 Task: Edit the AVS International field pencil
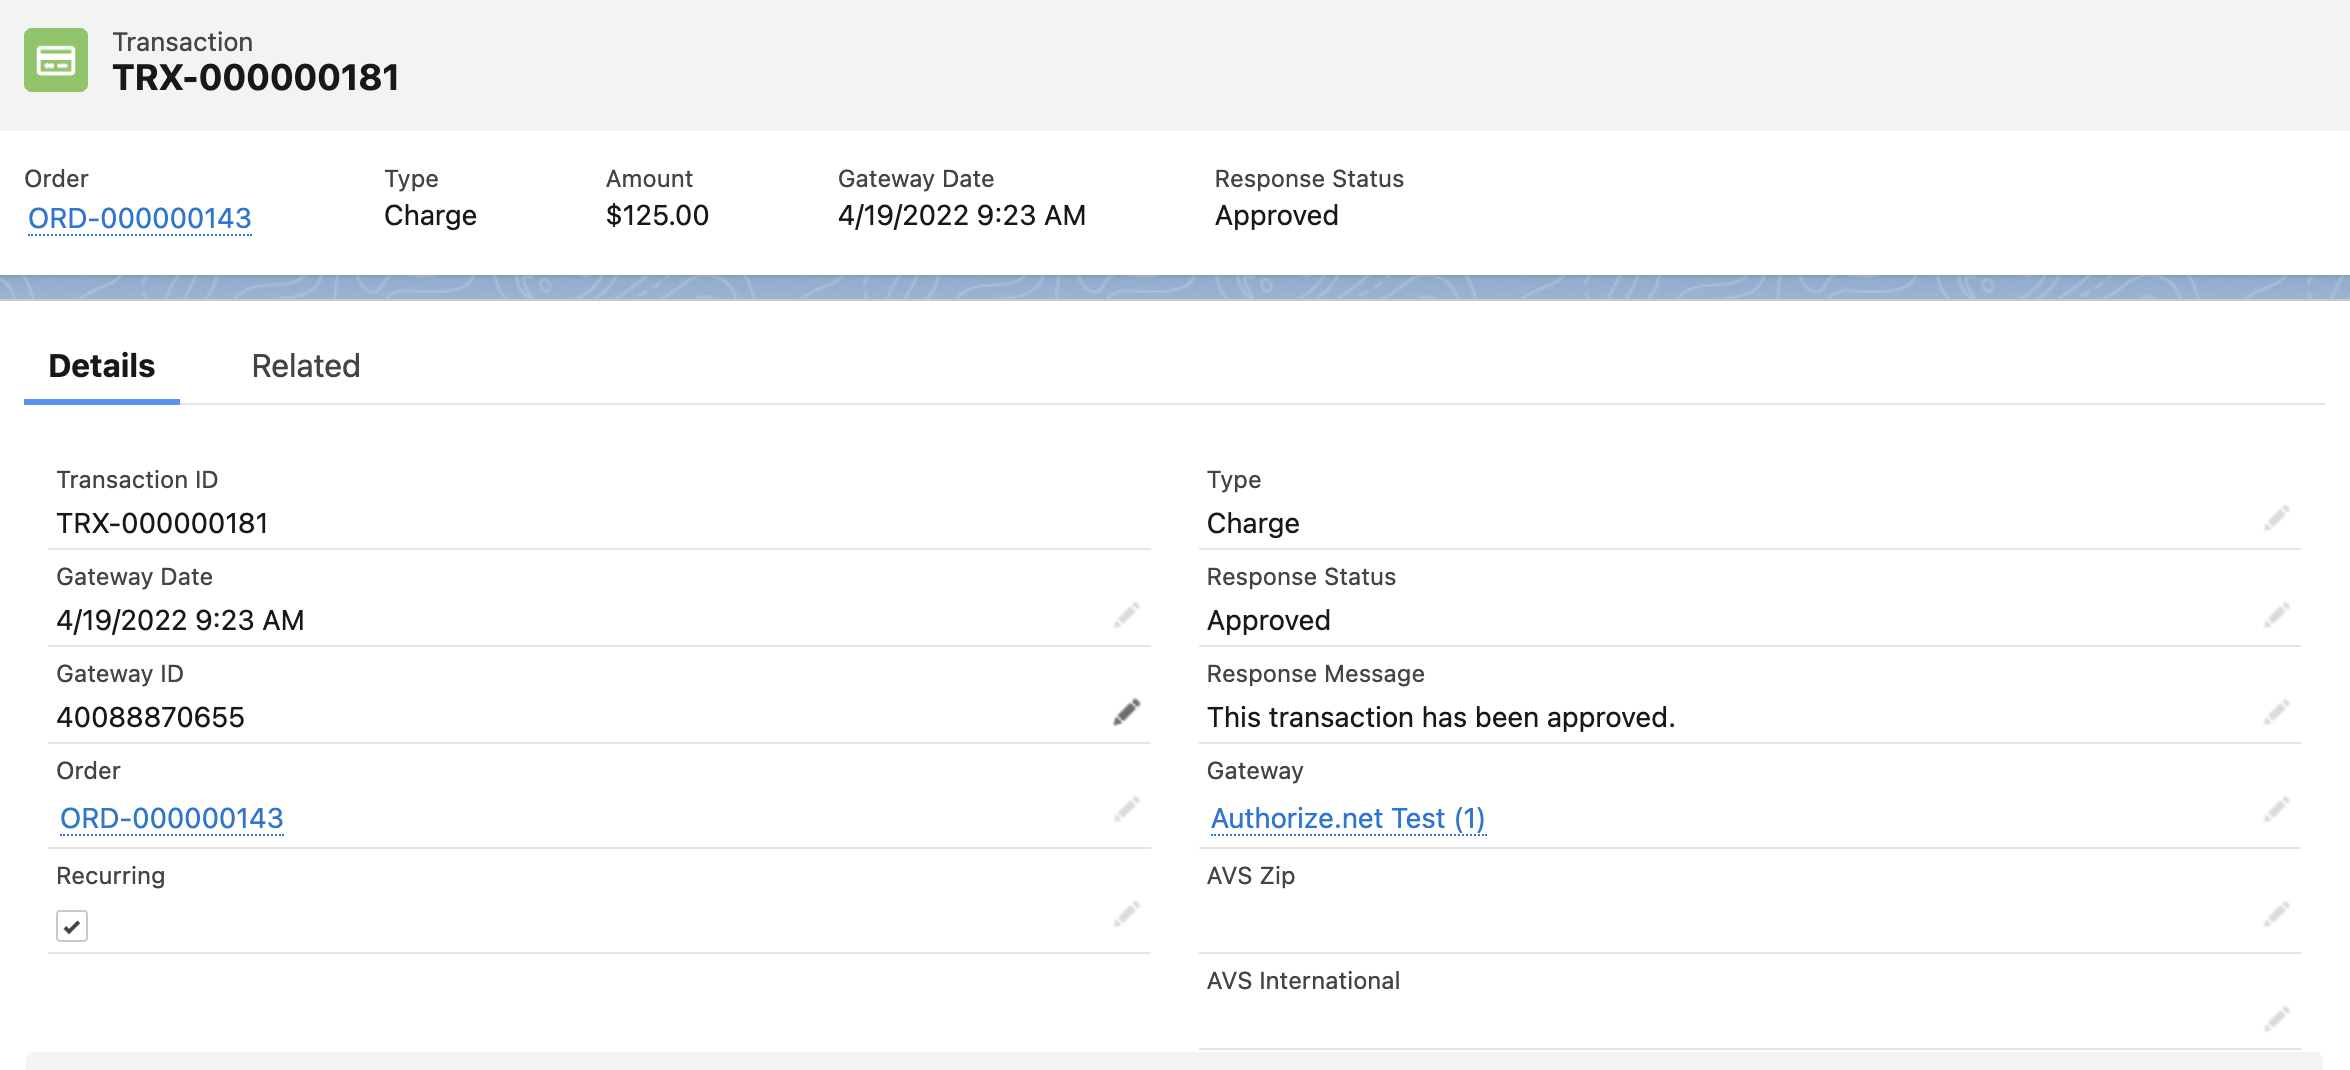coord(2277,1019)
